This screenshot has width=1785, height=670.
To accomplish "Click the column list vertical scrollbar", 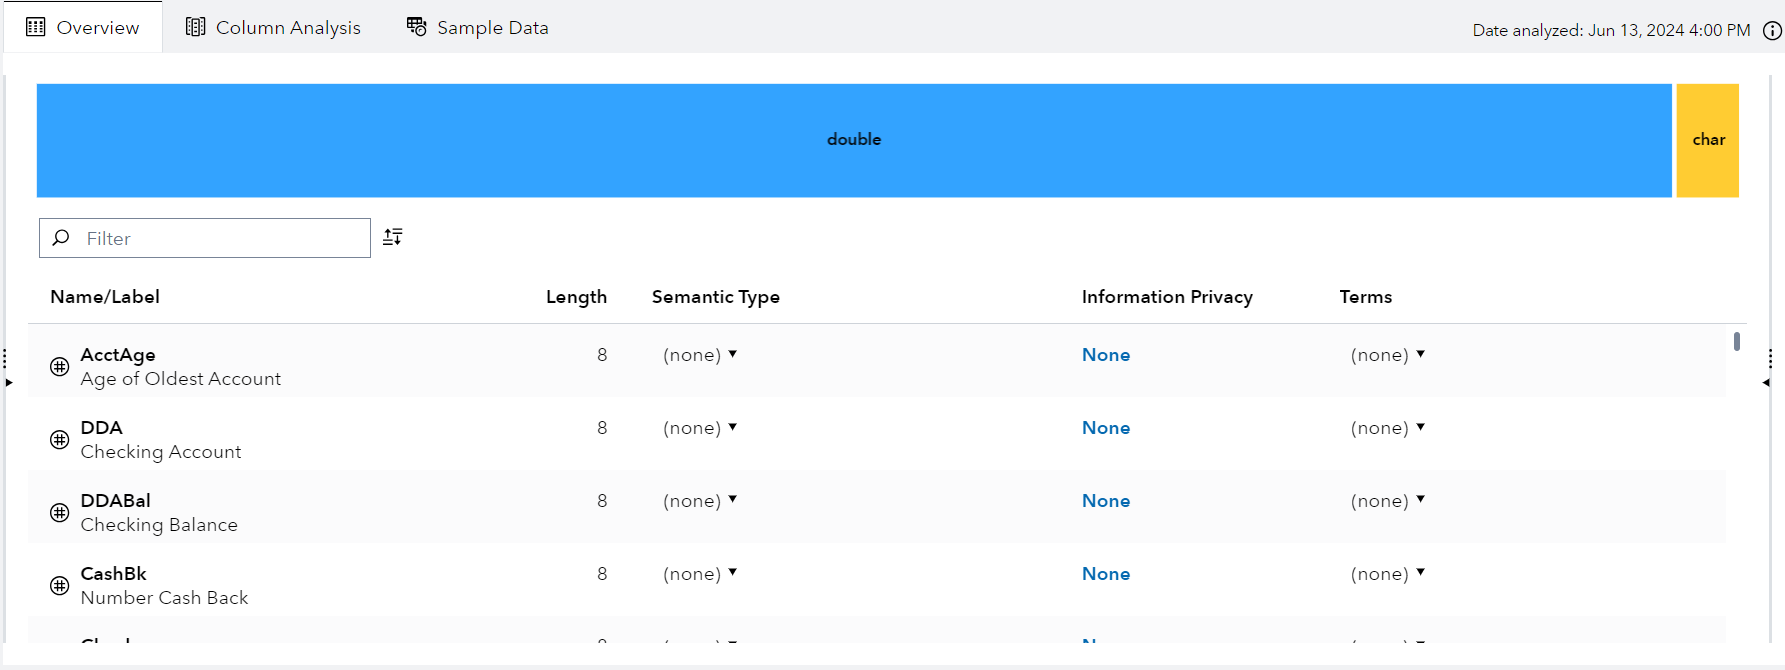I will pyautogui.click(x=1737, y=342).
